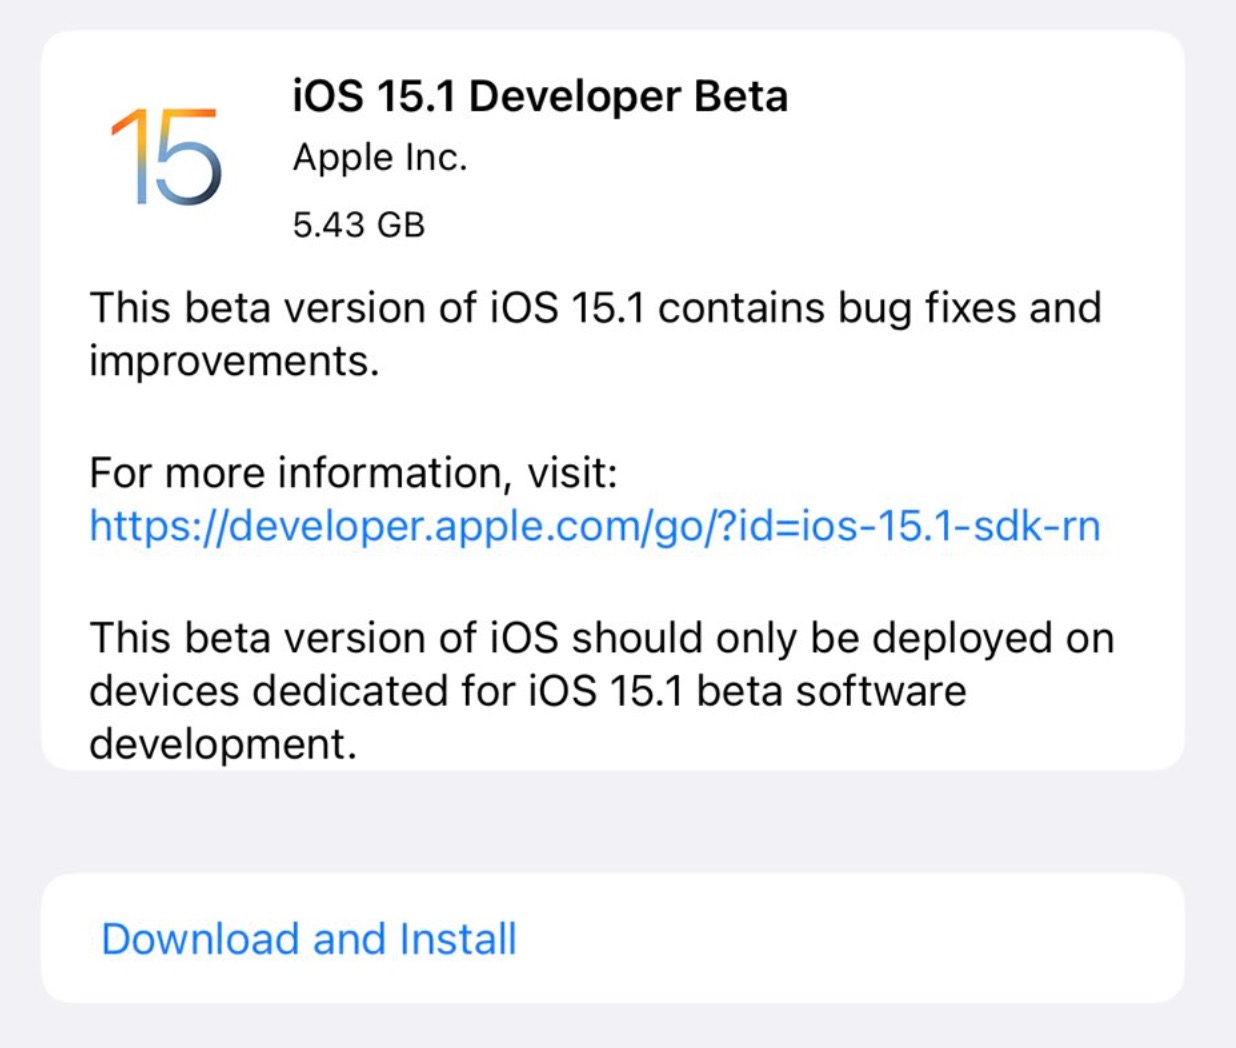
Task: Click the word "Developer" in the title
Action: click(x=575, y=97)
